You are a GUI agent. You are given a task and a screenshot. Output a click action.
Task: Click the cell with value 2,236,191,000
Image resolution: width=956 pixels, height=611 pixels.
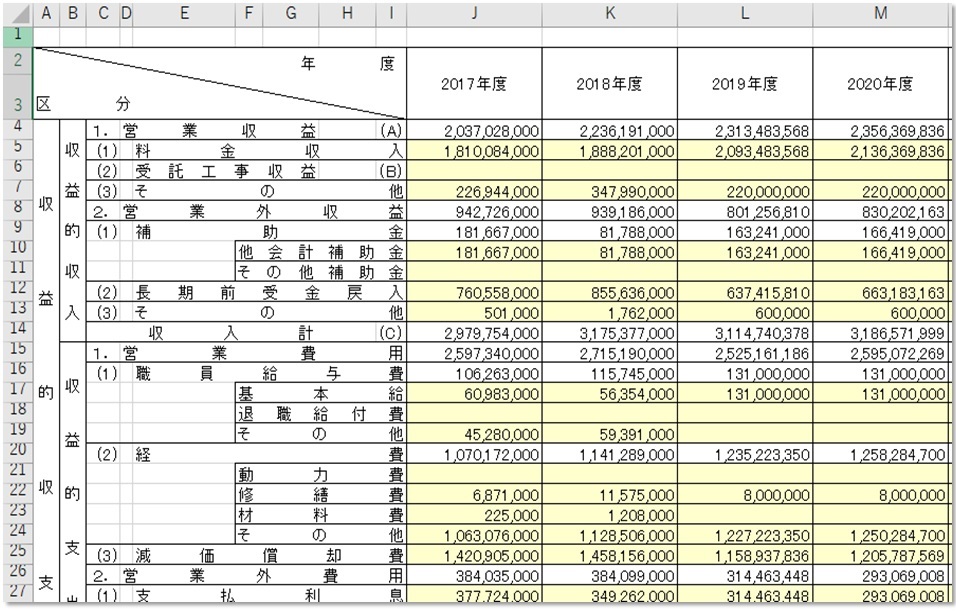[x=610, y=130]
